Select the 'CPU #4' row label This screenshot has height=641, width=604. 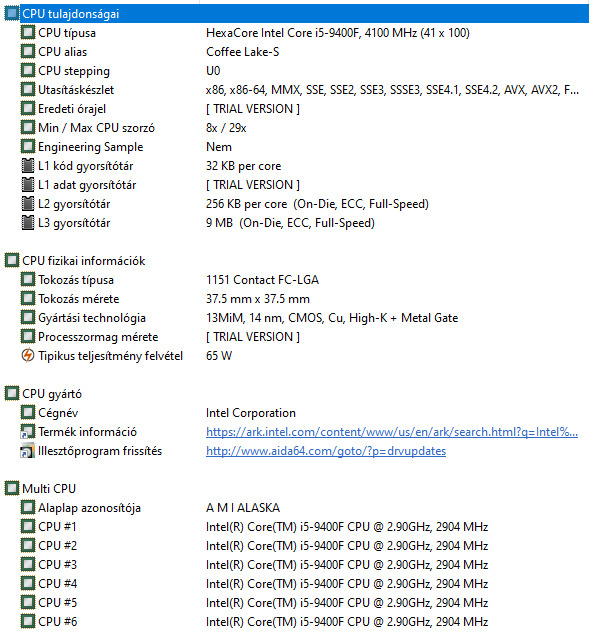(57, 584)
